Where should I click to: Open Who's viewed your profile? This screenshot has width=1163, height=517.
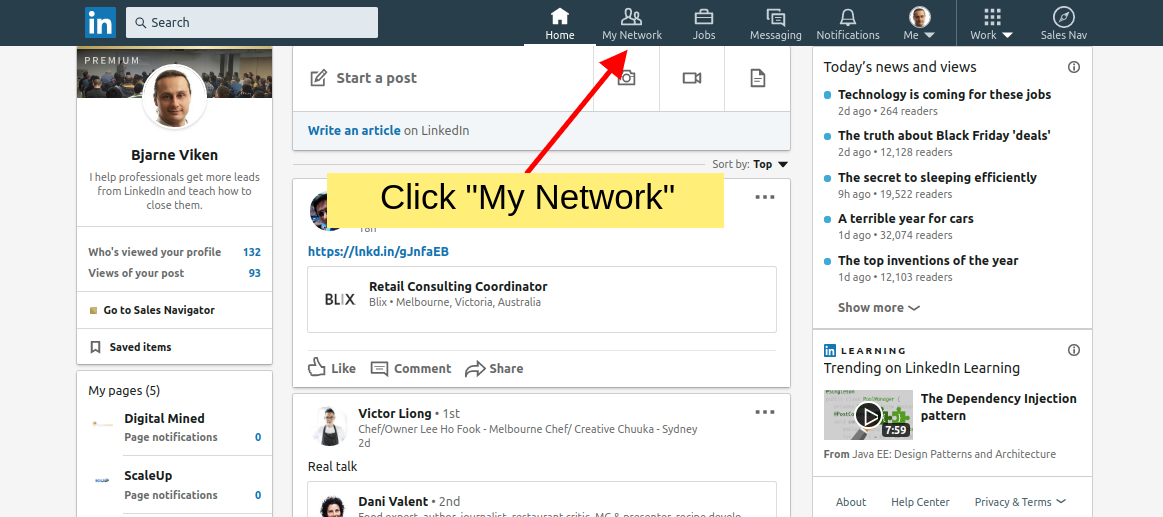click(174, 252)
